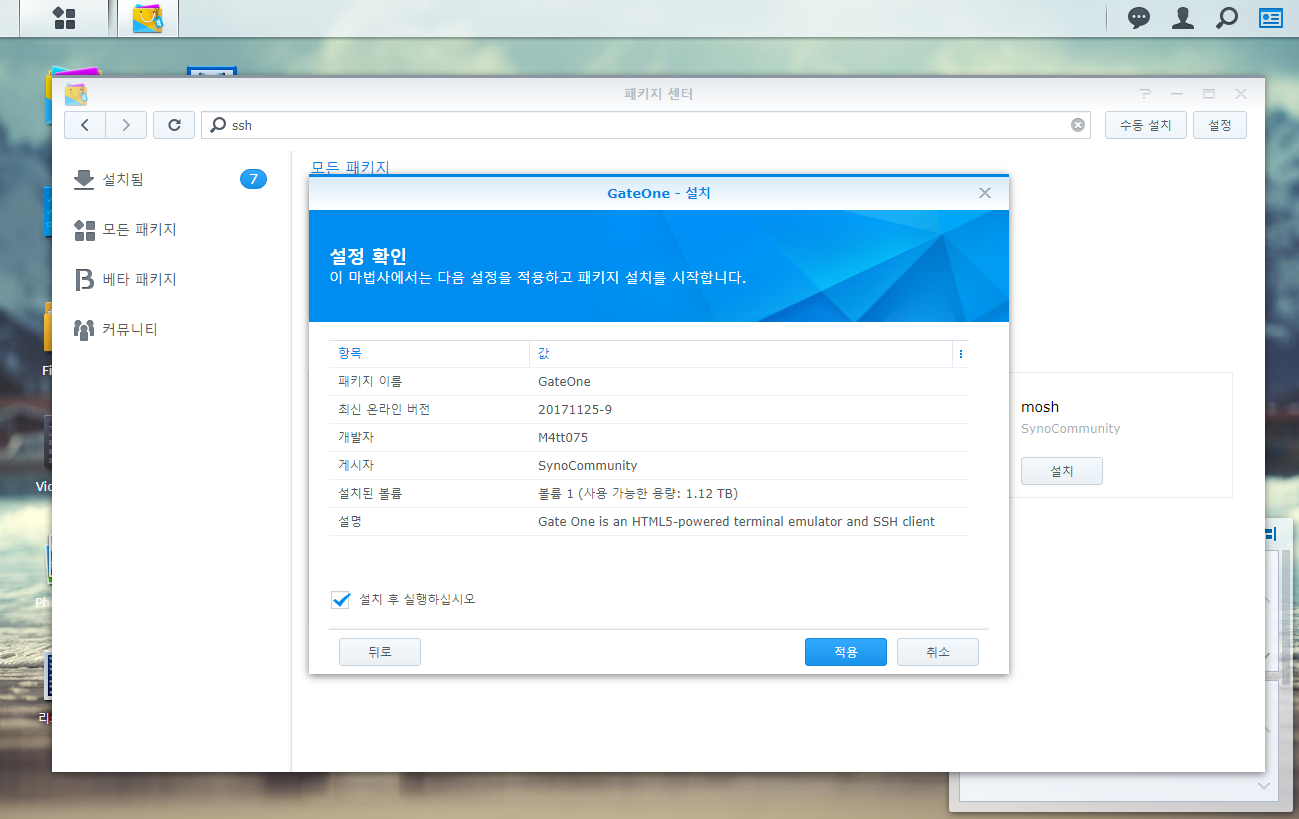Viewport: 1299px width, 819px height.
Task: Click the 패키지 이름 row label
Action: (370, 382)
